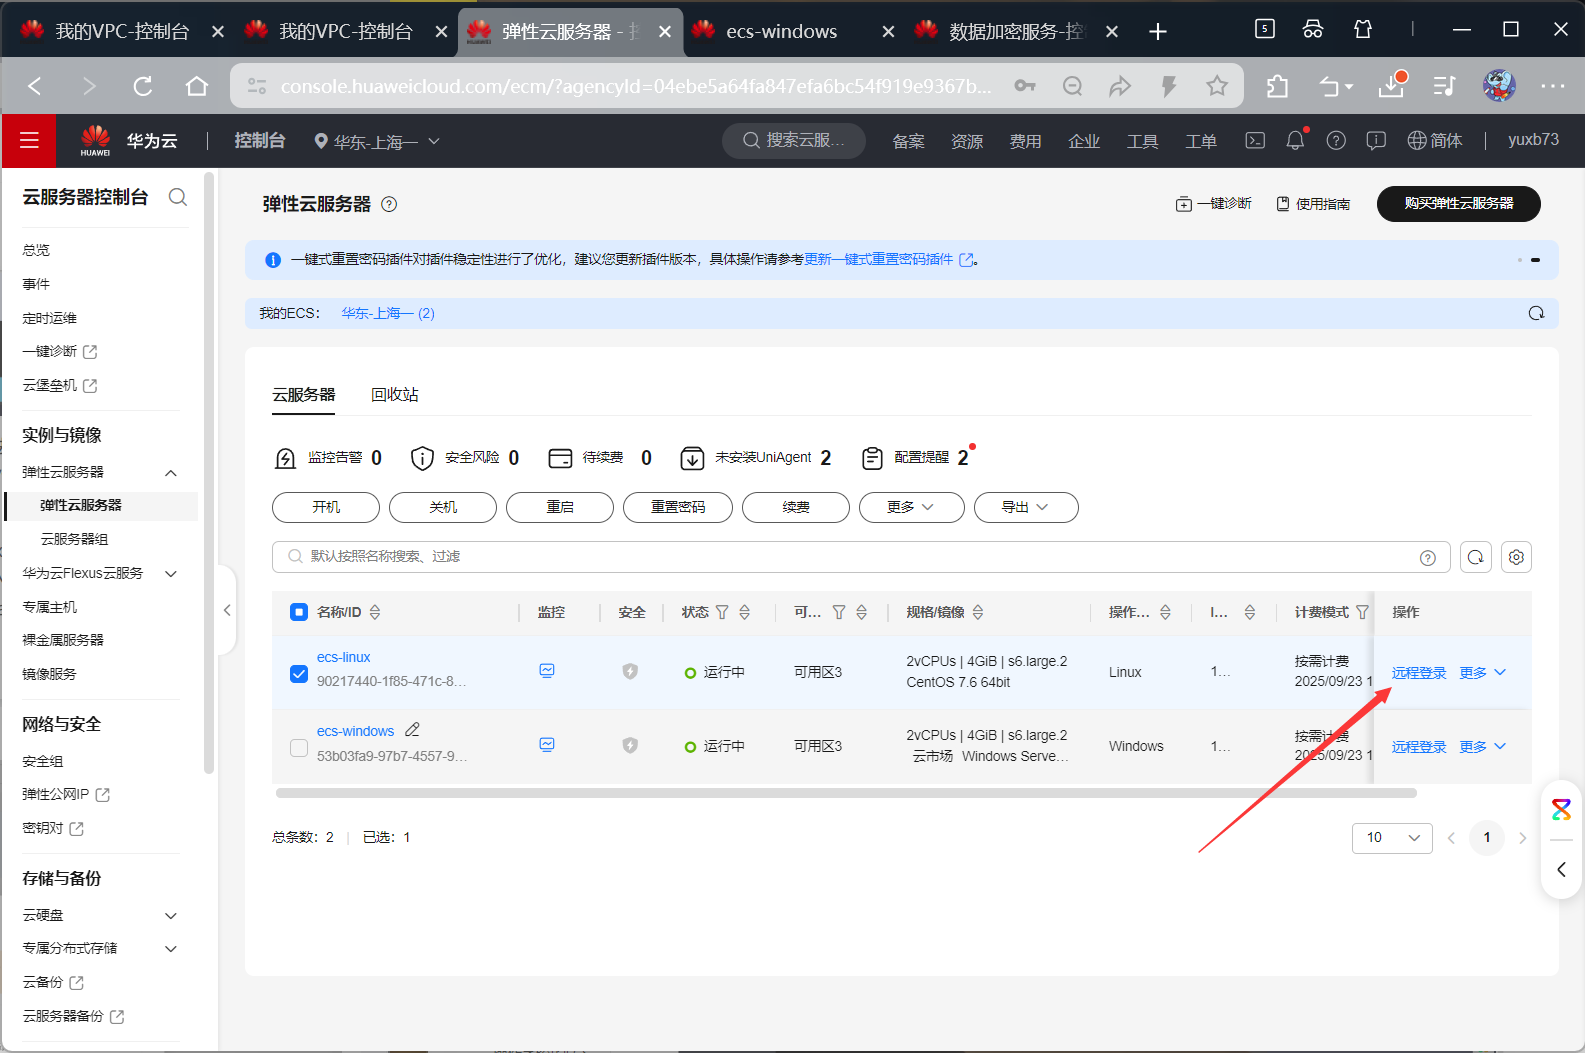
Task: Click the server name search field
Action: [860, 557]
